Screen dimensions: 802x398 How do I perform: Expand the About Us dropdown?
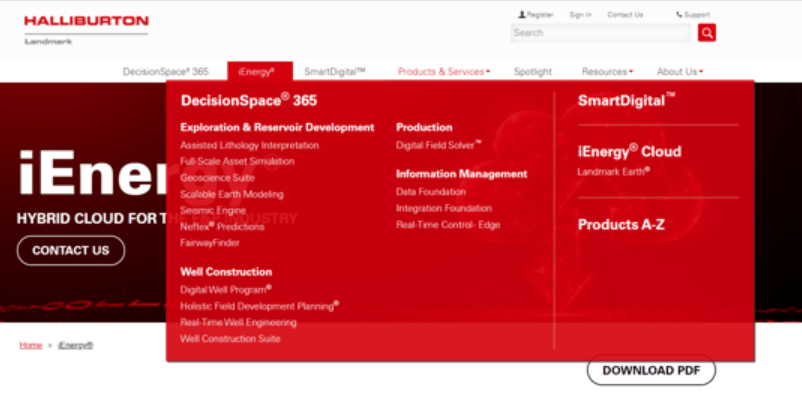tap(680, 72)
